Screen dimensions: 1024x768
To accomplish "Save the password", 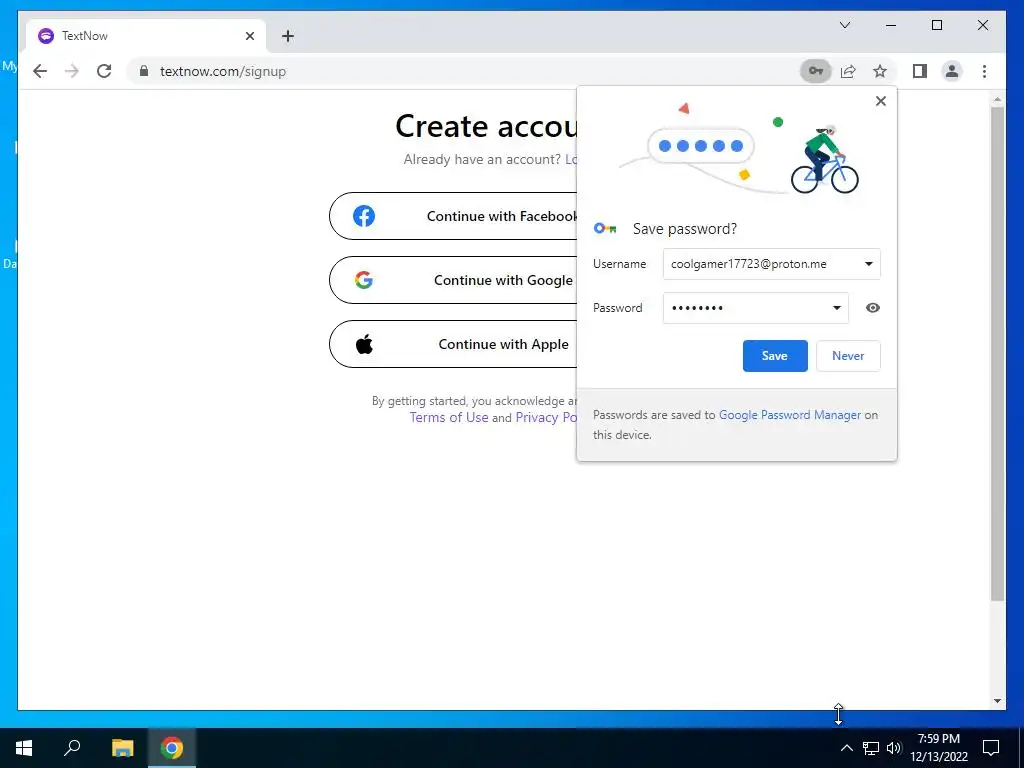I will (x=775, y=356).
